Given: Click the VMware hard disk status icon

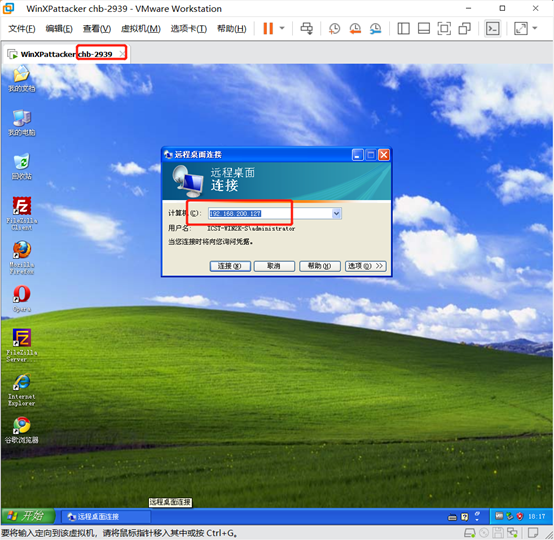Looking at the screenshot, I should click(470, 533).
